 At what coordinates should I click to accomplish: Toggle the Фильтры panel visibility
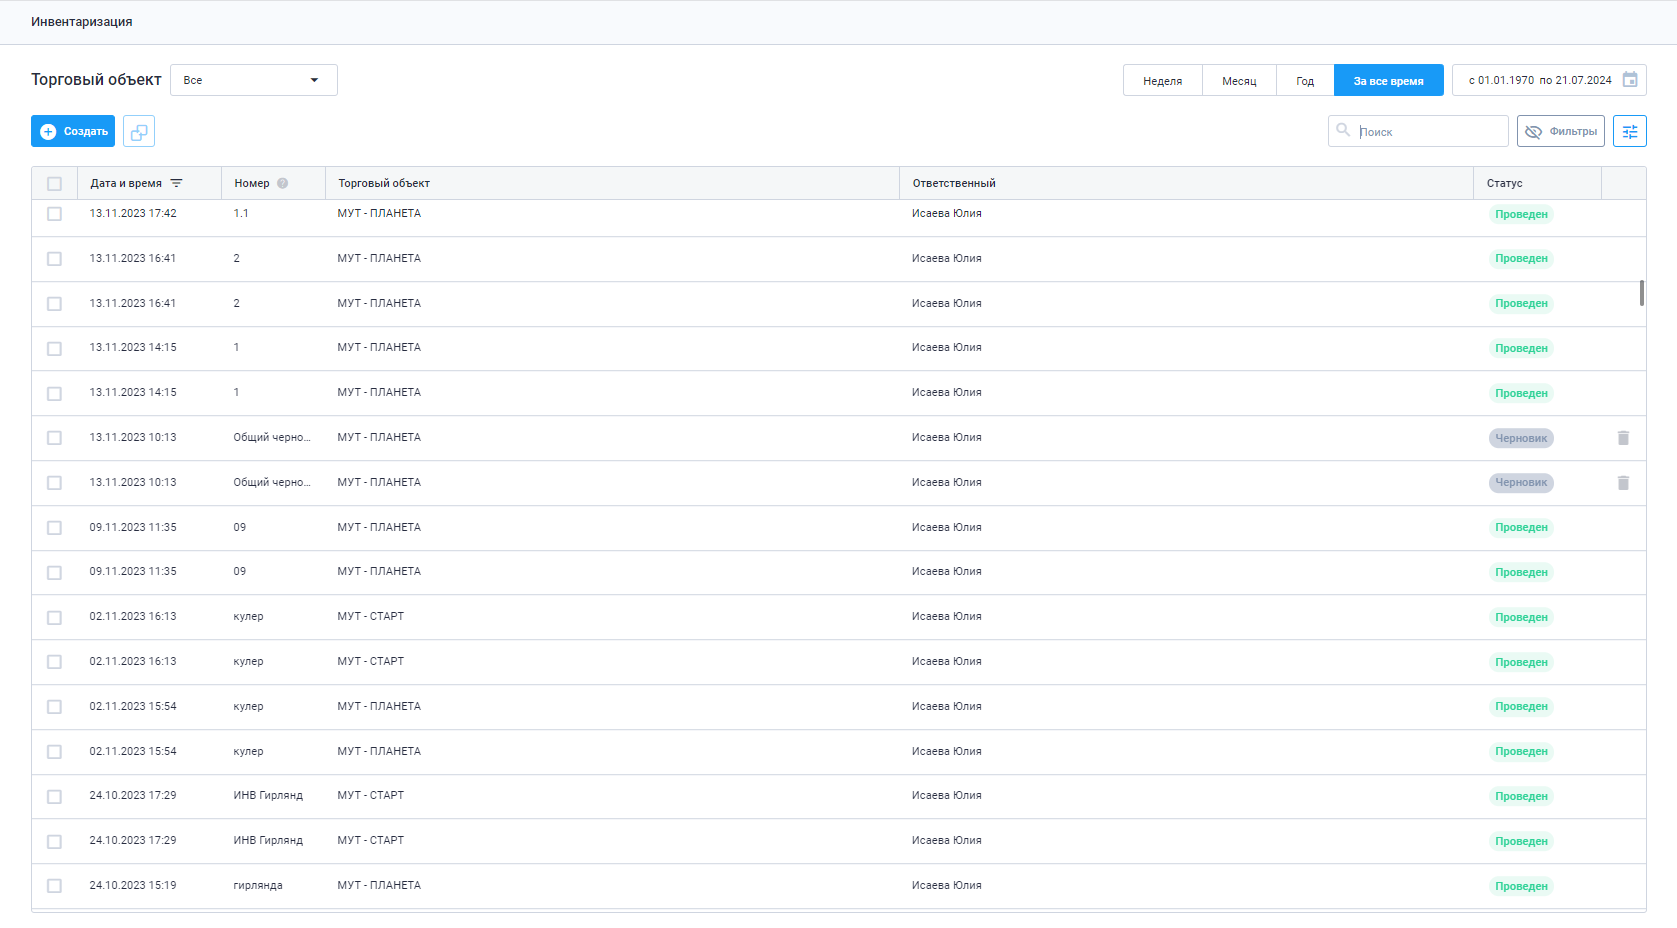pos(1560,131)
